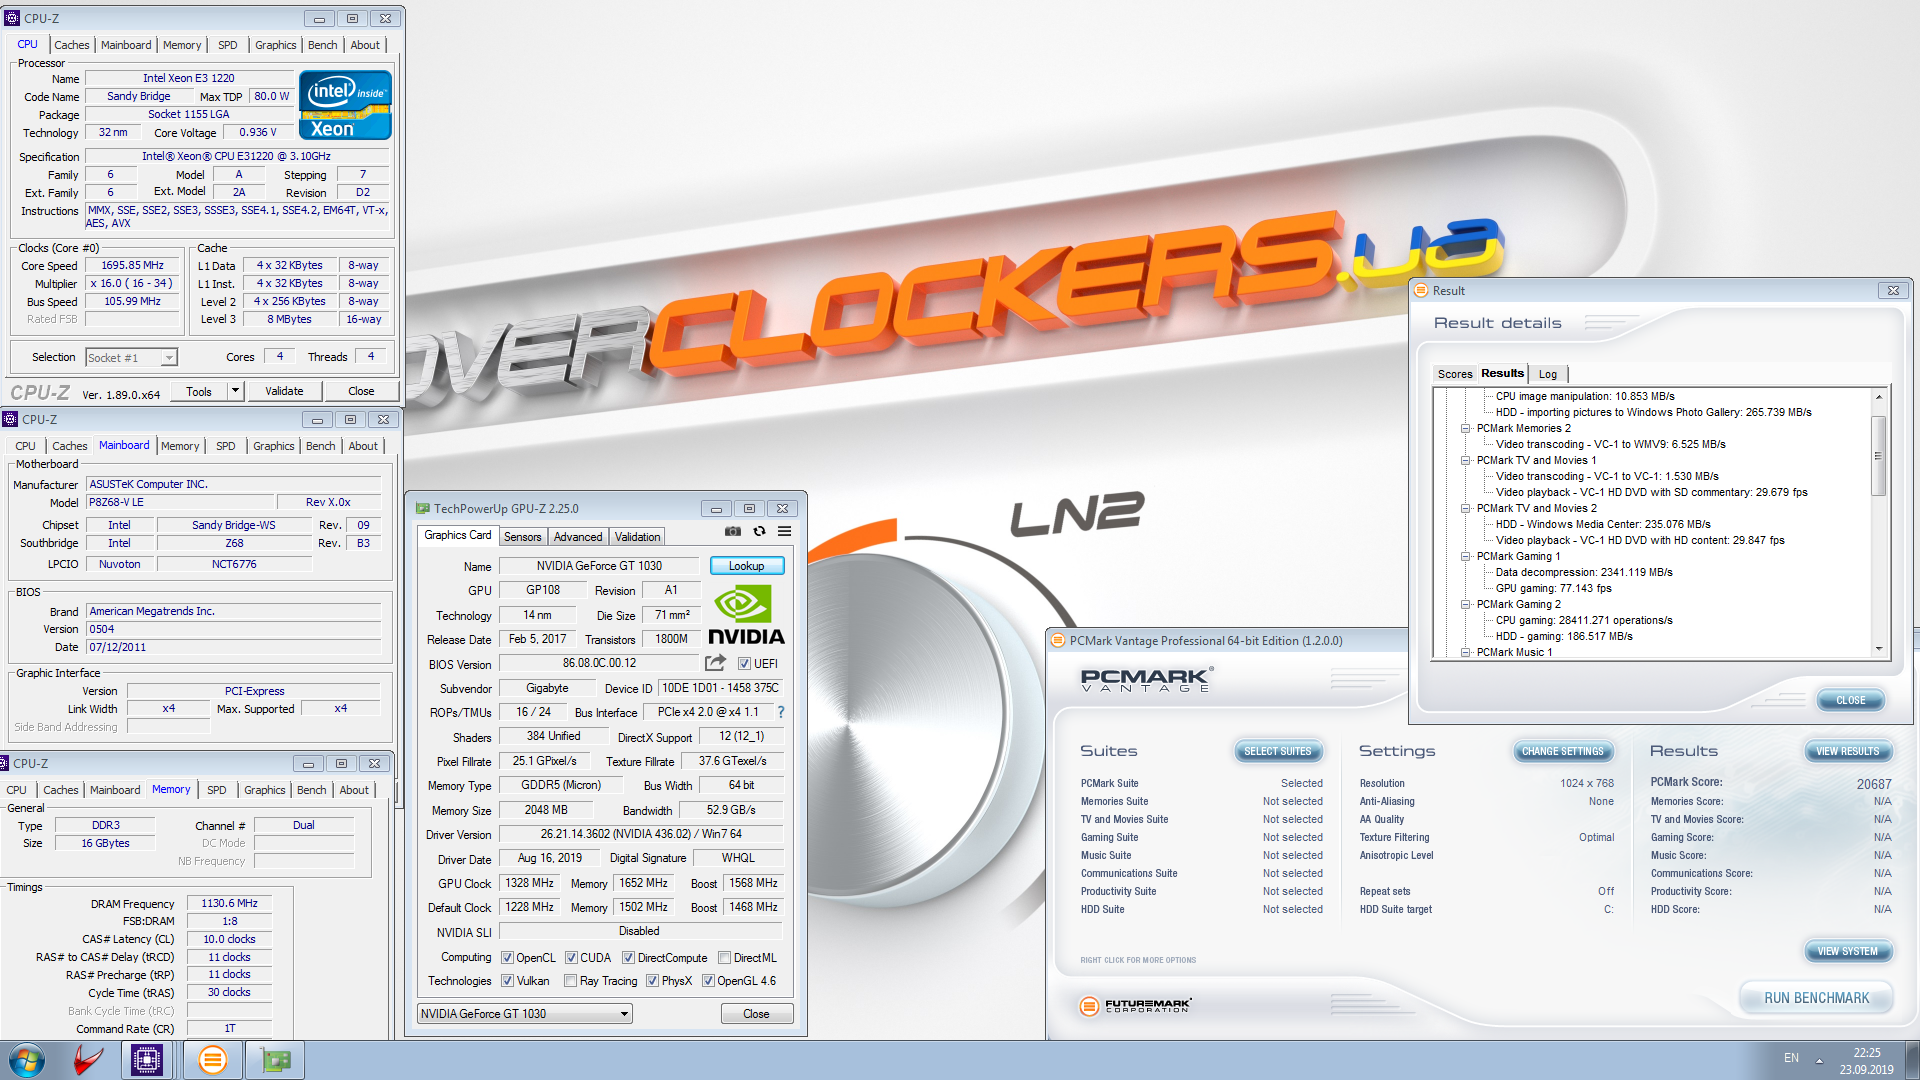Toggle the CUDA checkbox

click(x=571, y=958)
